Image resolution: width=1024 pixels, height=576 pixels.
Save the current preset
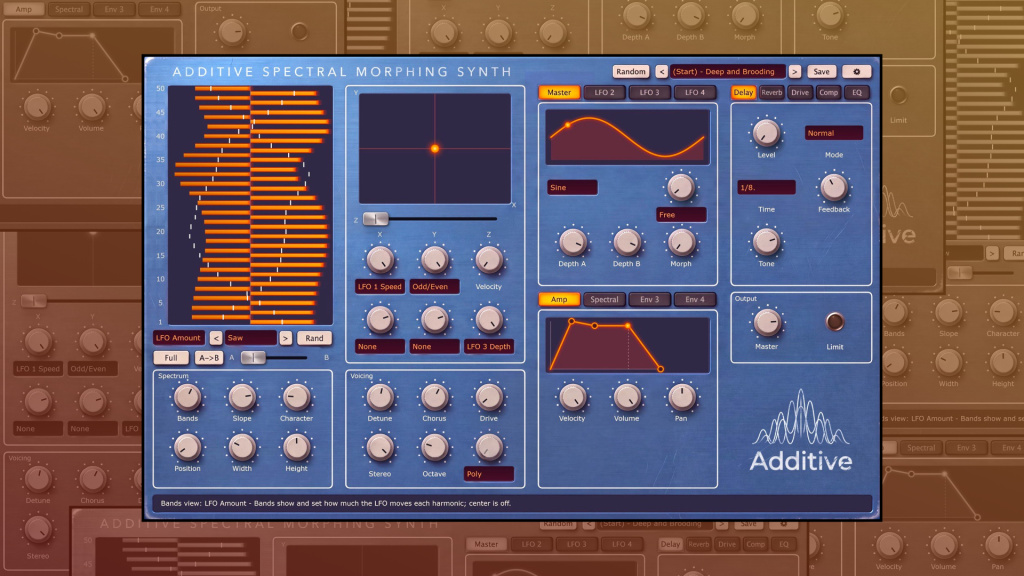click(x=821, y=72)
